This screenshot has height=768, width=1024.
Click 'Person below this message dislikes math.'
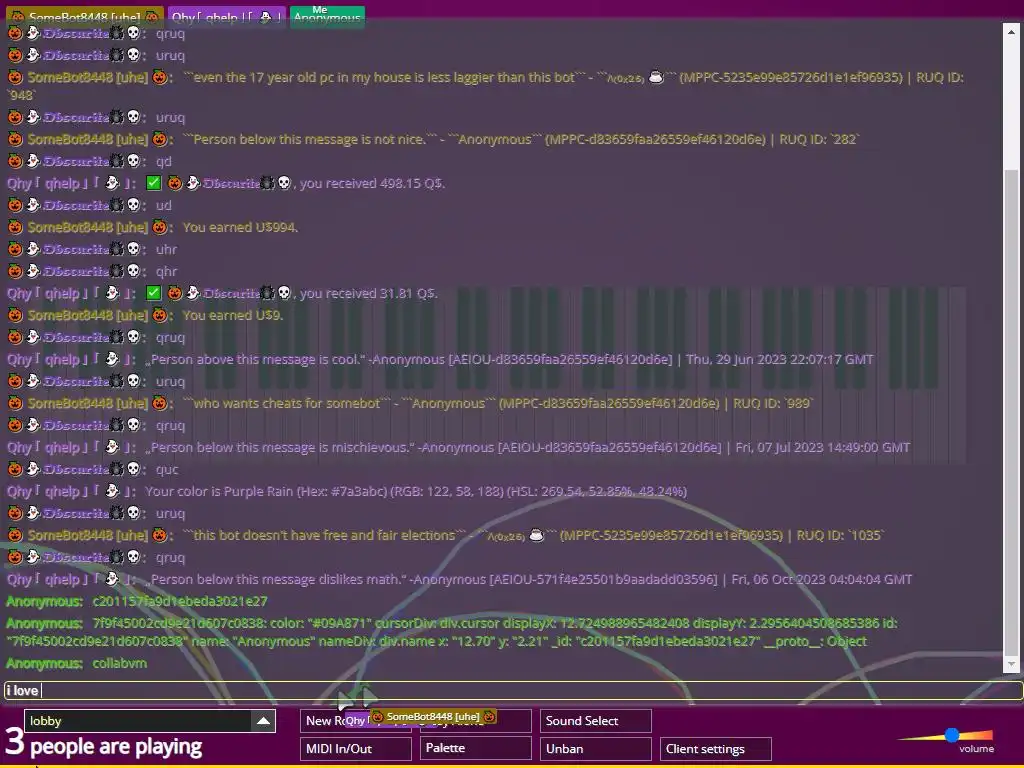(x=275, y=579)
